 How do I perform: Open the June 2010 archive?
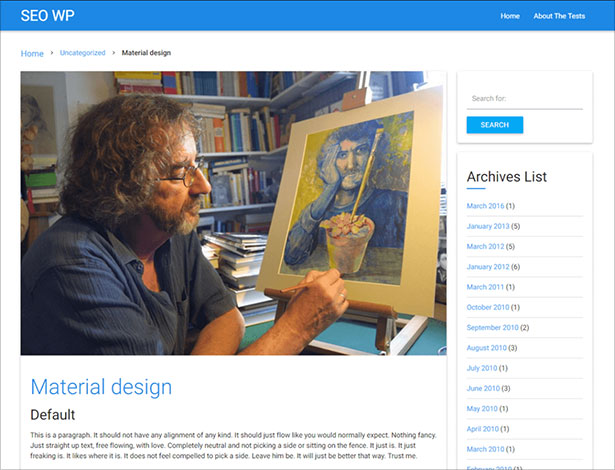point(483,388)
